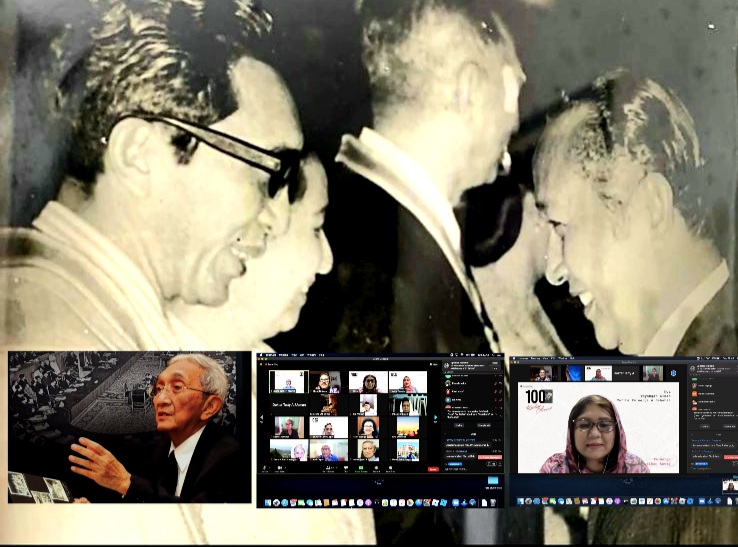
Task: Open Trash in the gallery window's Dock
Action: (x=493, y=503)
